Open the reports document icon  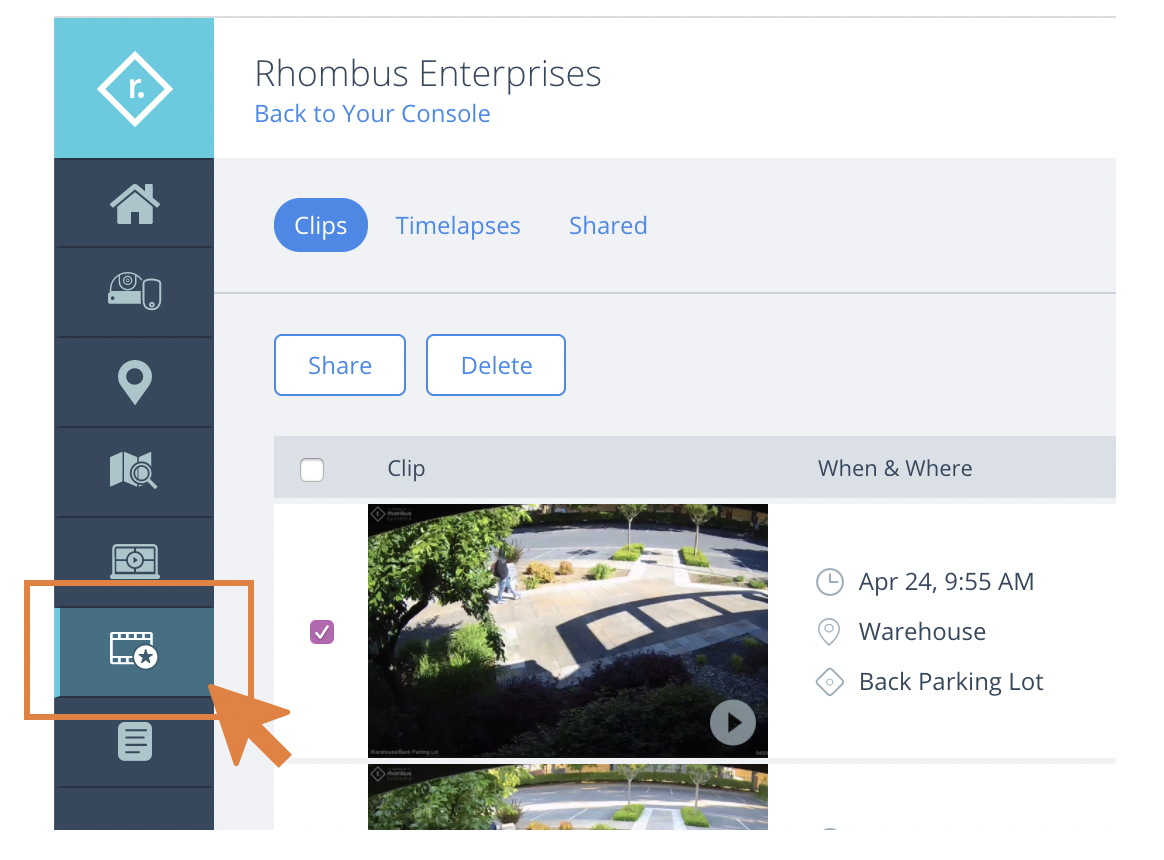134,741
